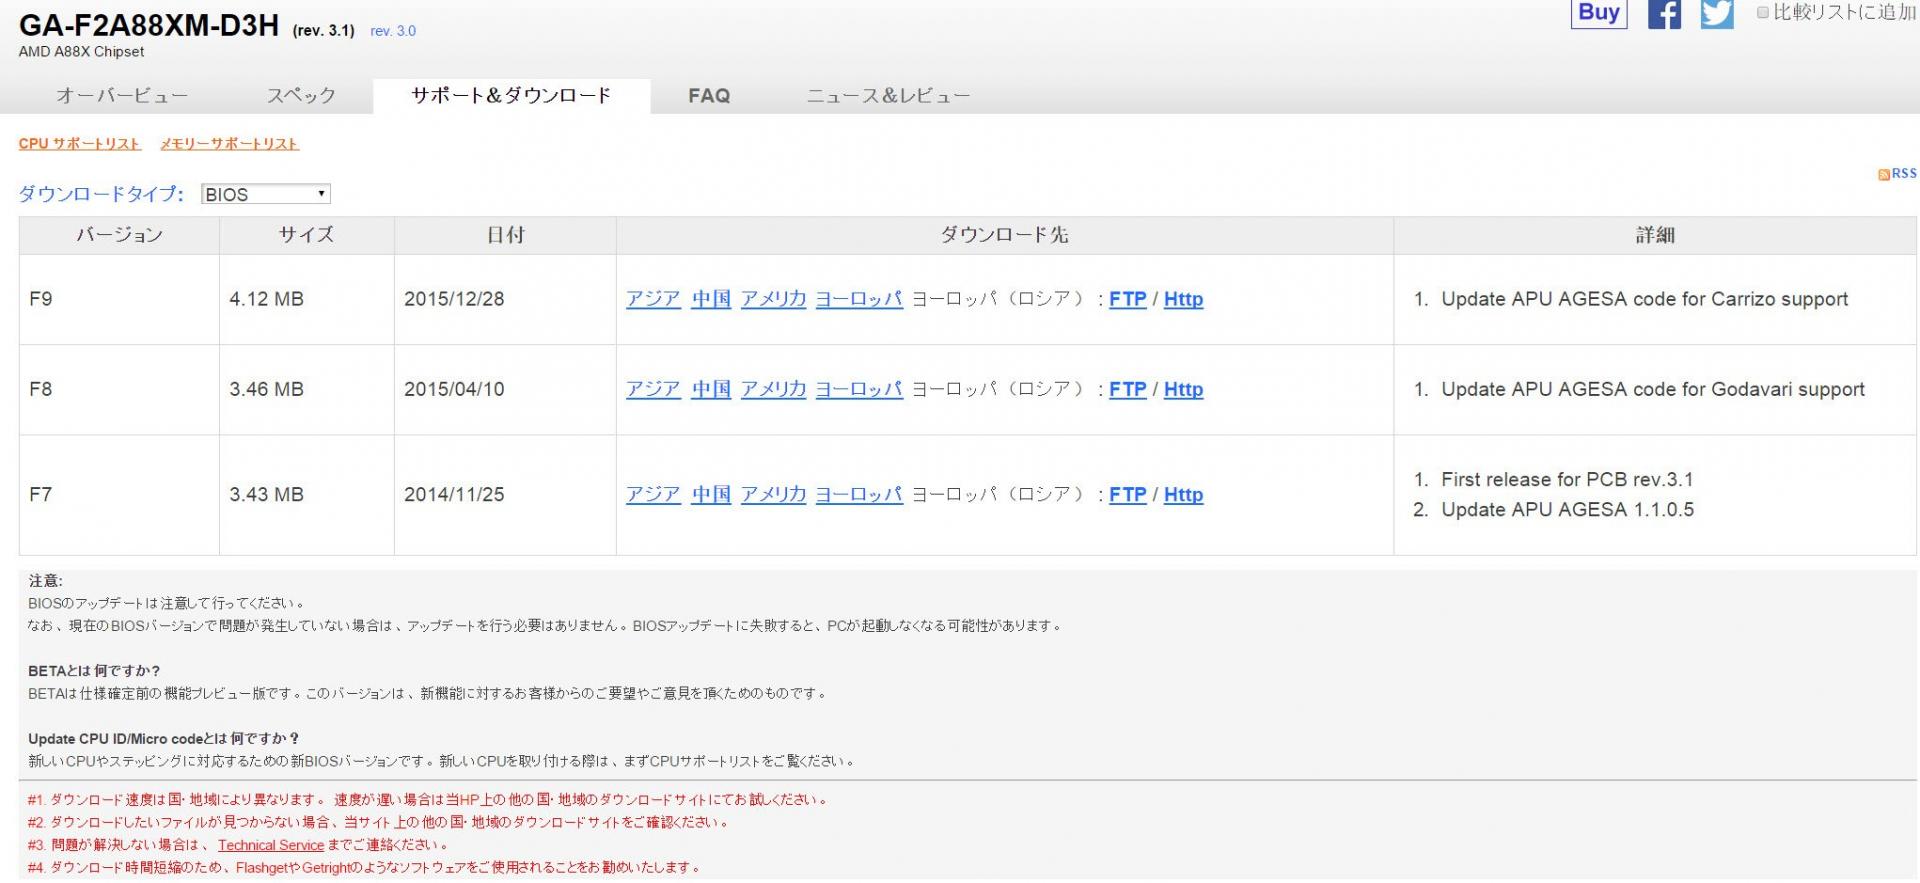Image resolution: width=1920 pixels, height=883 pixels.
Task: Open the Twitter share icon
Action: click(1717, 14)
